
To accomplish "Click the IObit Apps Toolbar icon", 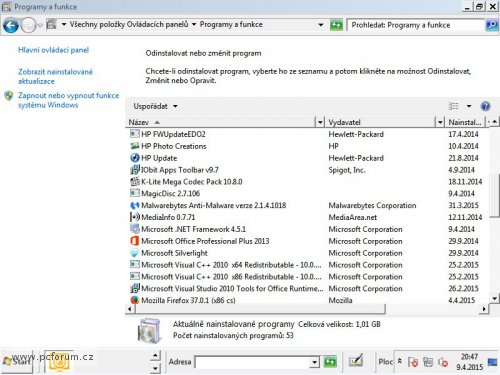I will tap(135, 170).
